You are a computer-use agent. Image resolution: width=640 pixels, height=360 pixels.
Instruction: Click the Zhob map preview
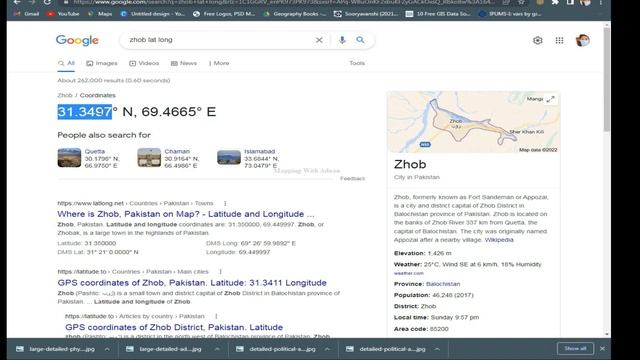point(473,122)
